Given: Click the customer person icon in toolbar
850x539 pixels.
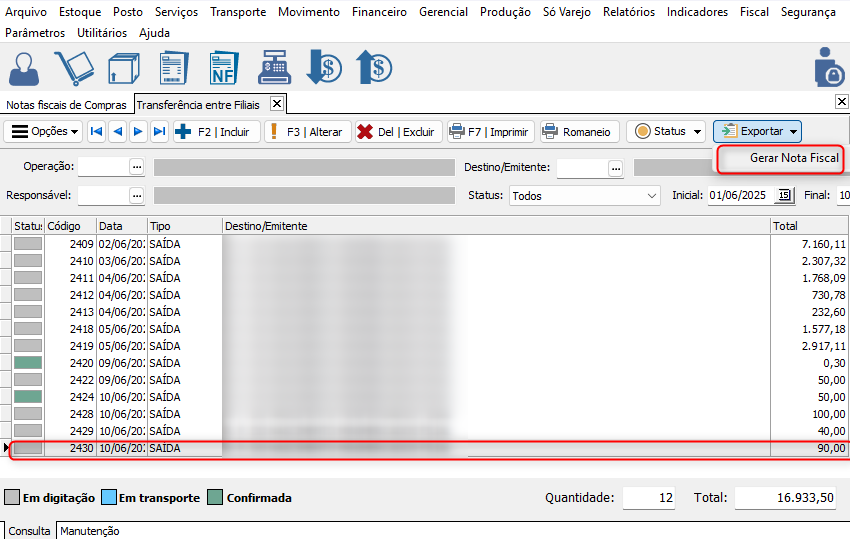Looking at the screenshot, I should point(23,67).
